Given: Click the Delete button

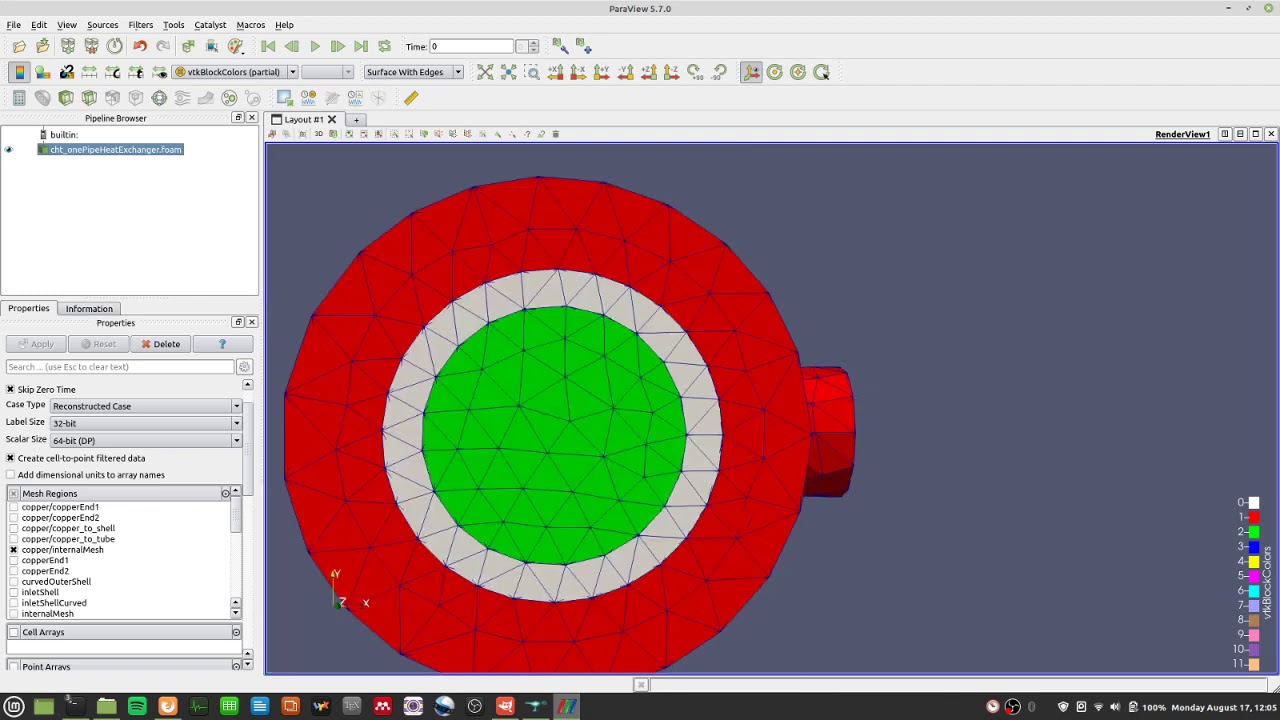Looking at the screenshot, I should tap(160, 344).
